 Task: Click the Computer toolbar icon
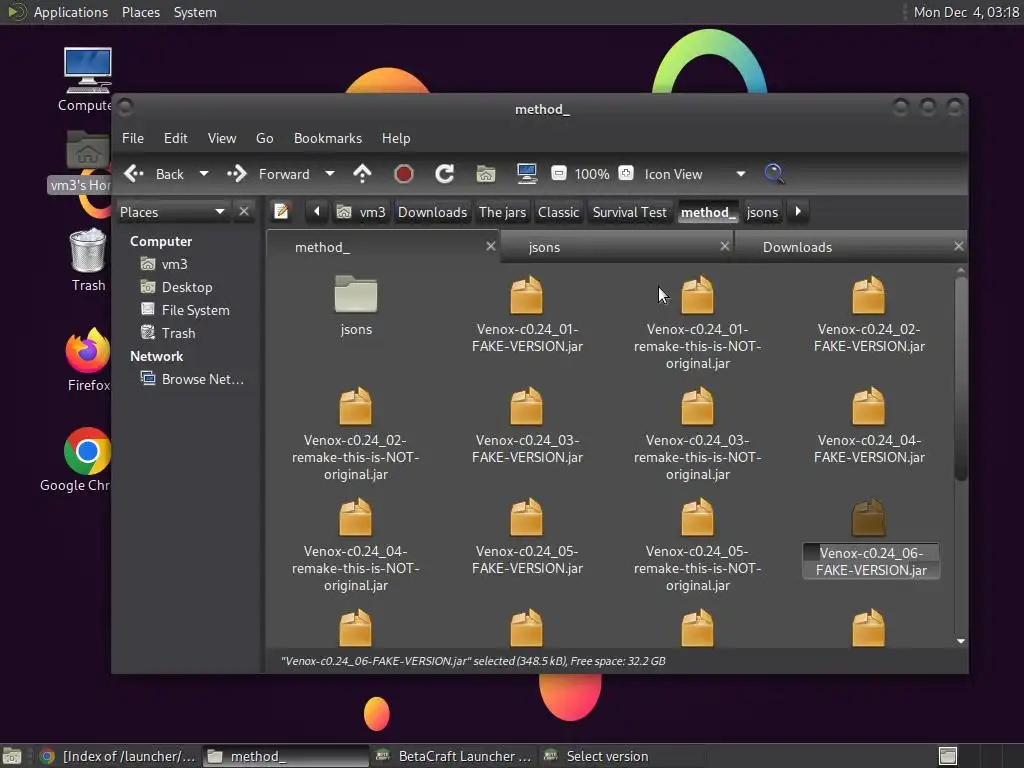point(527,174)
